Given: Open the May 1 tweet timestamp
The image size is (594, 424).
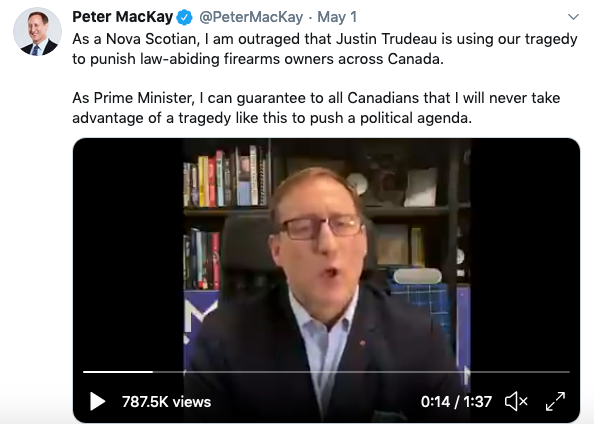Looking at the screenshot, I should (x=337, y=17).
